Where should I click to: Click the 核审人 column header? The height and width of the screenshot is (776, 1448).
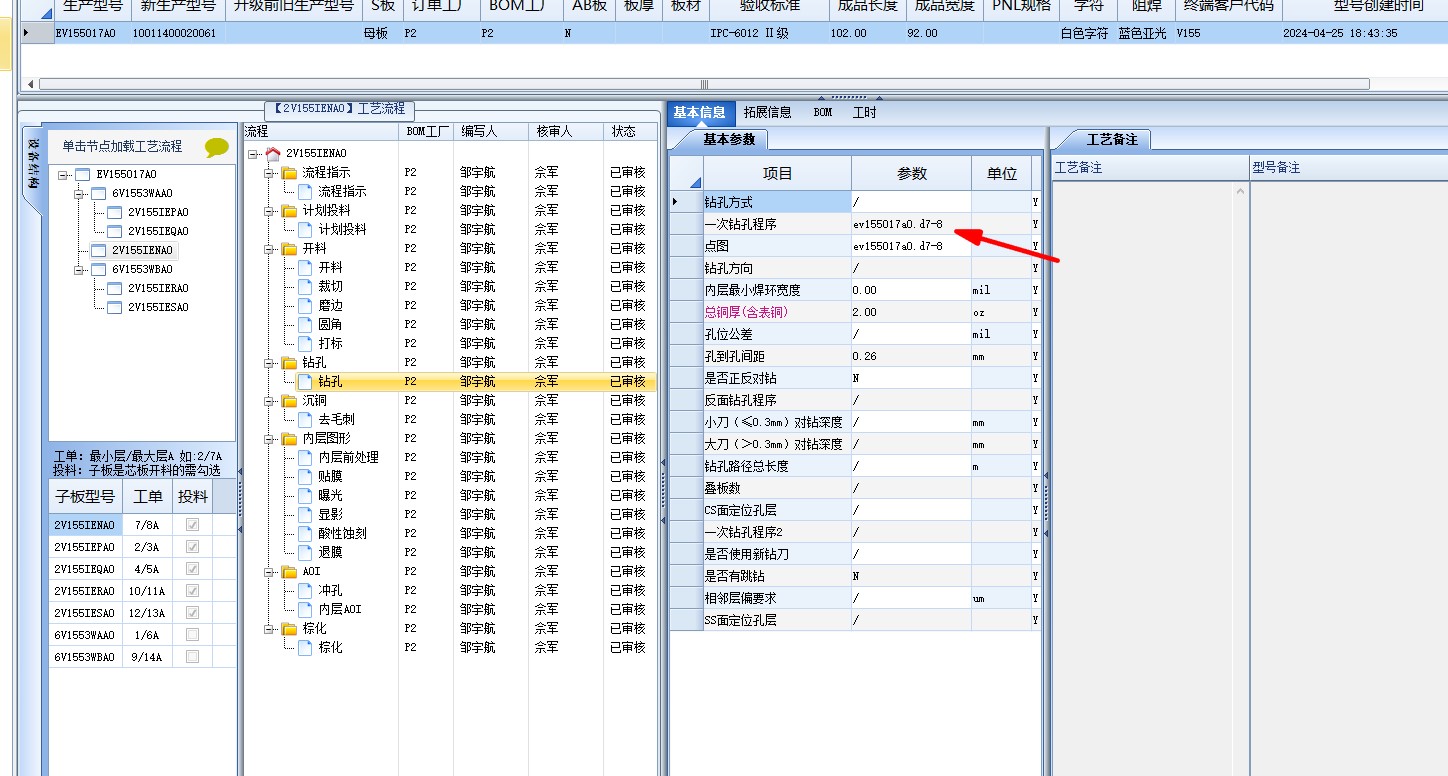click(x=567, y=132)
